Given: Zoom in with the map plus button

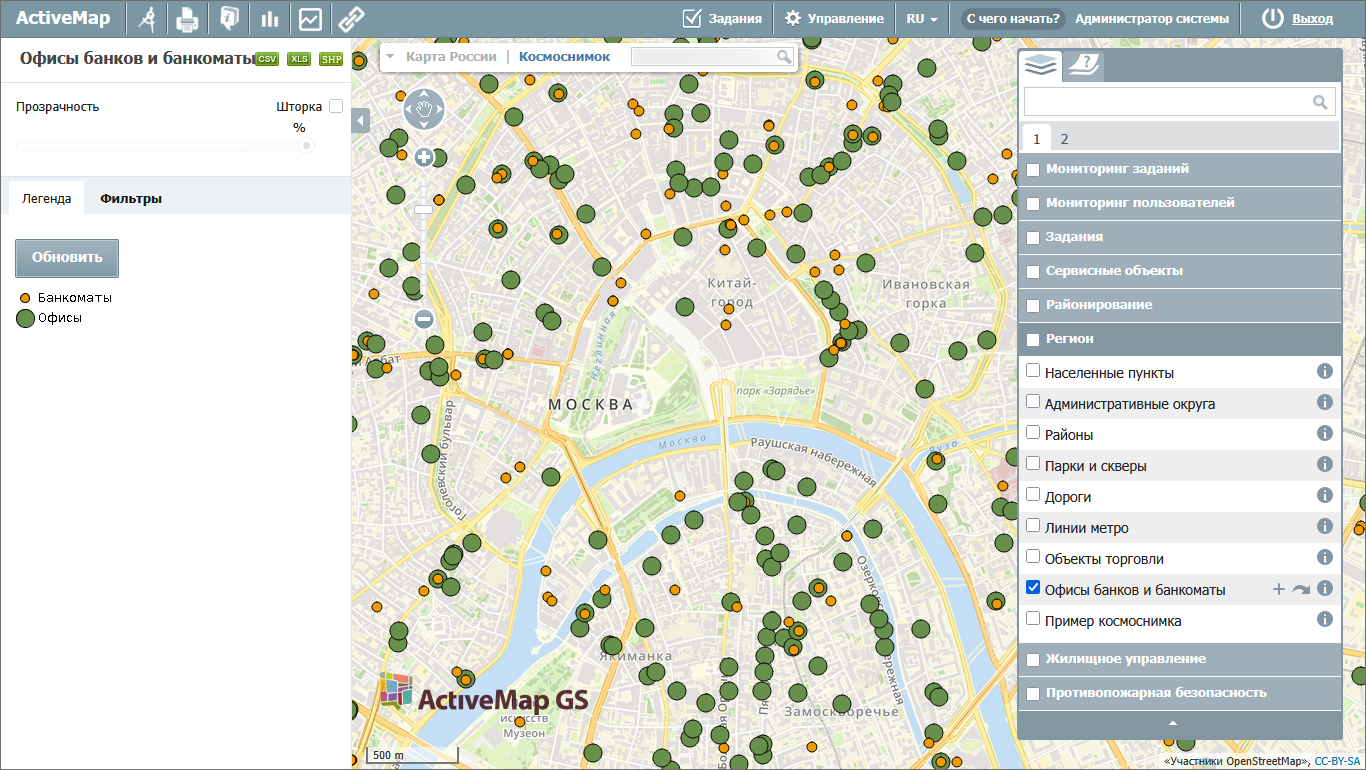Looking at the screenshot, I should (424, 157).
